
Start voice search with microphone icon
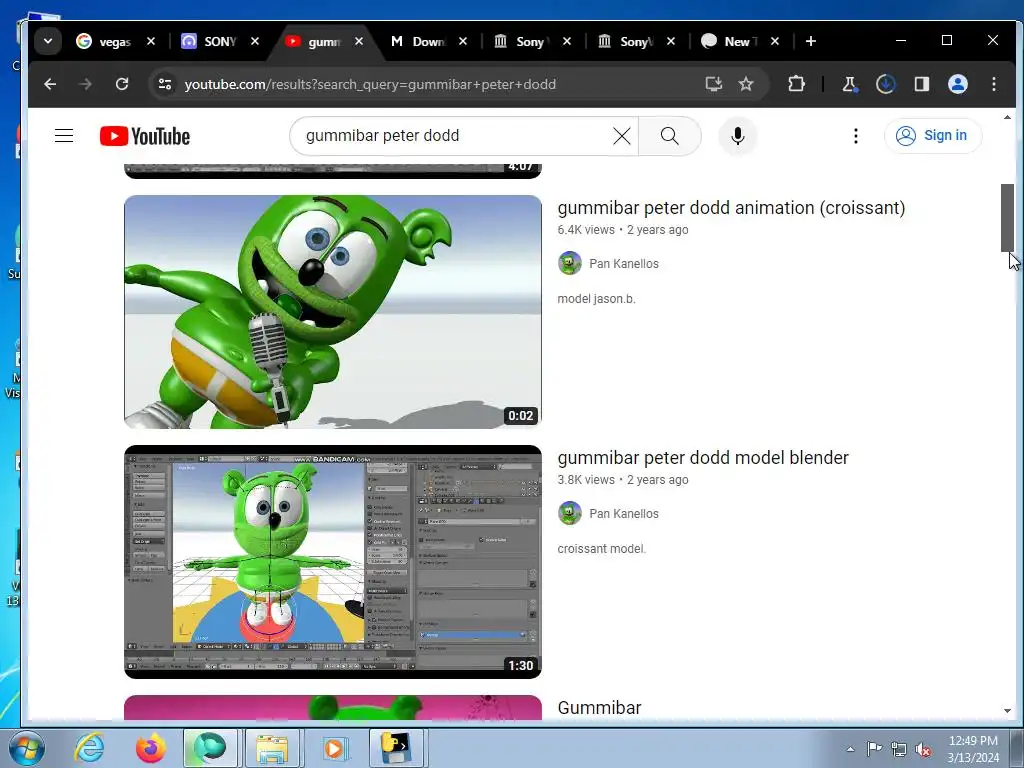738,136
